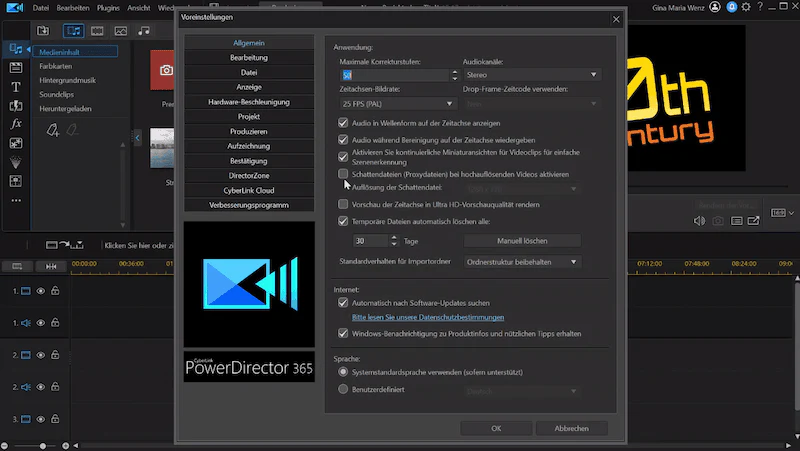Screen dimensions: 800x451
Task: Select Benutzerdefiniert language radio button
Action: coord(343,389)
